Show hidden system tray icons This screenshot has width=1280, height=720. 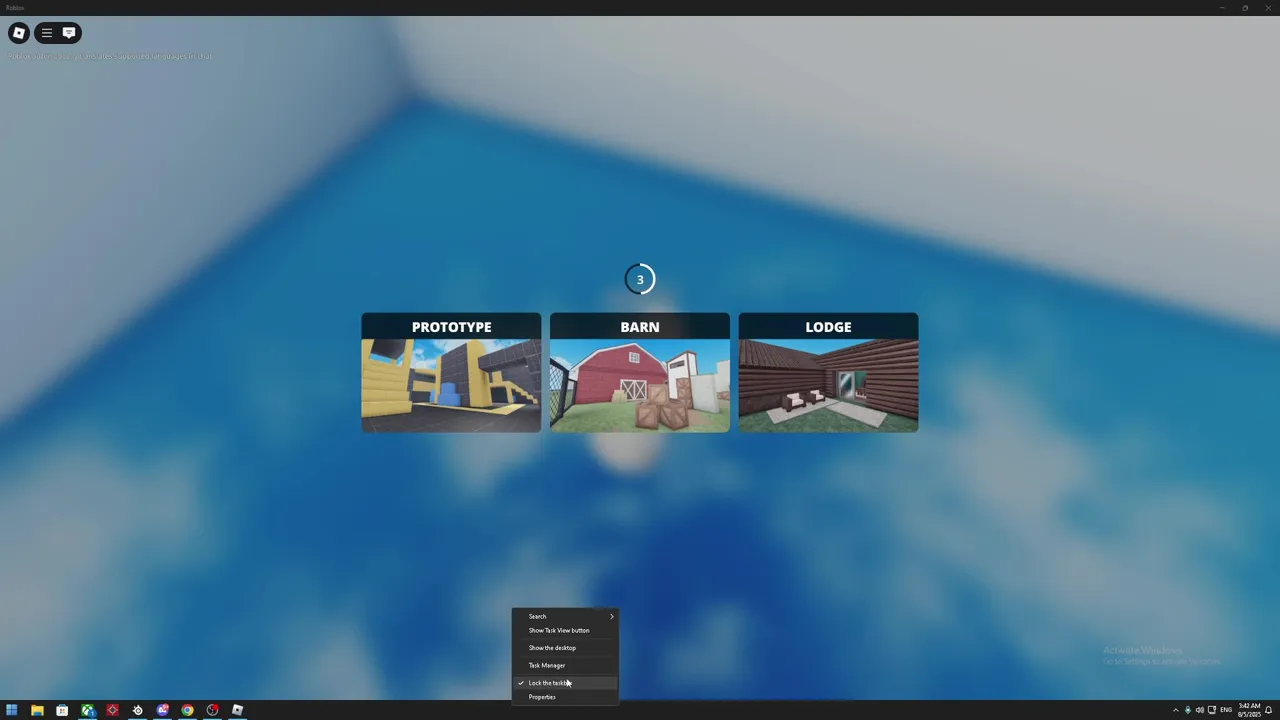click(1175, 710)
